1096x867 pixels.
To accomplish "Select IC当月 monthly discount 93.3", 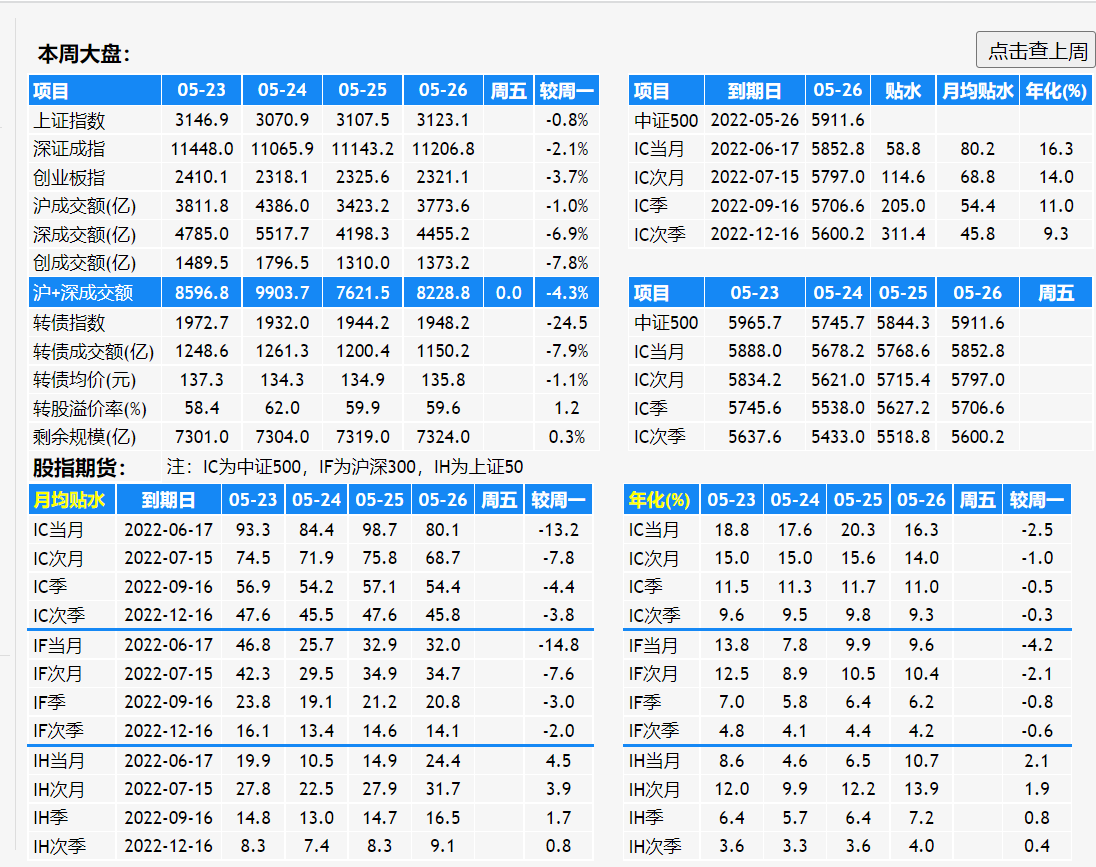I will point(253,530).
